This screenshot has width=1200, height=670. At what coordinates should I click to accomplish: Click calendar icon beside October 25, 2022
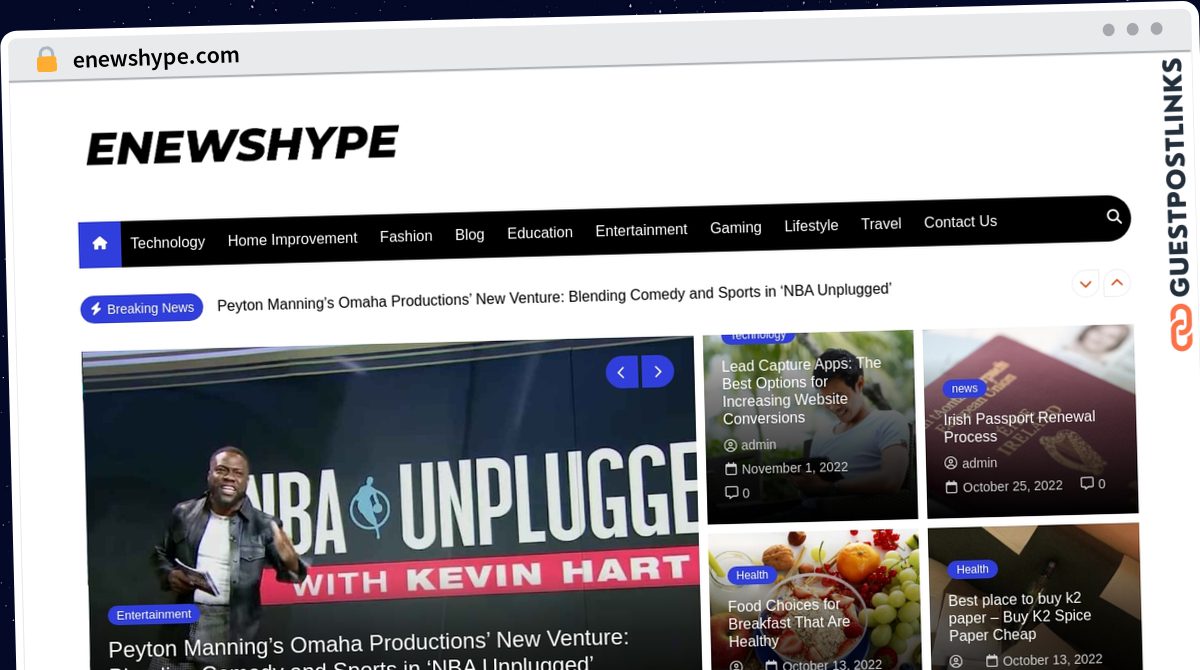pos(952,487)
